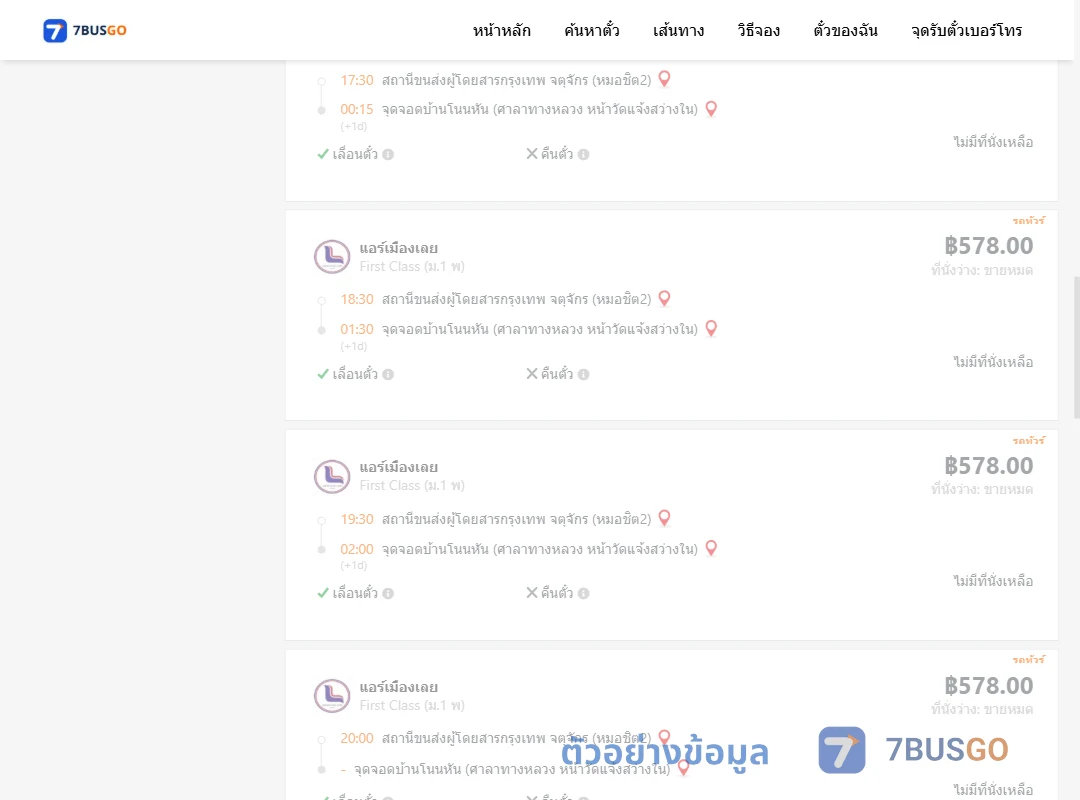This screenshot has width=1080, height=800.
Task: Click เลื่อนตั๋ว label in the 18:30 trip
Action: coord(355,374)
